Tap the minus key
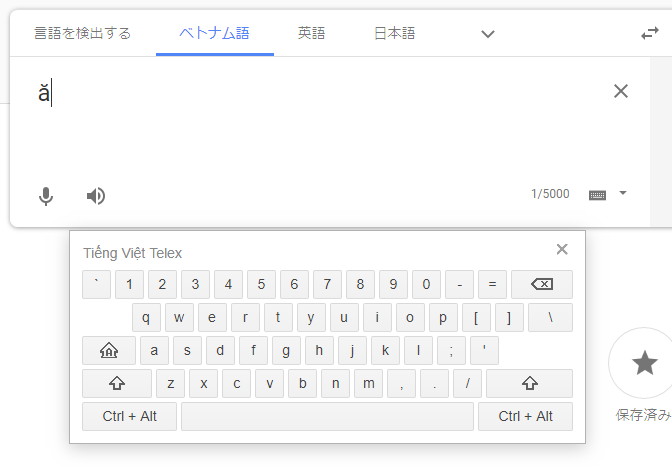Viewport: 672px width, 467px height. pos(459,284)
